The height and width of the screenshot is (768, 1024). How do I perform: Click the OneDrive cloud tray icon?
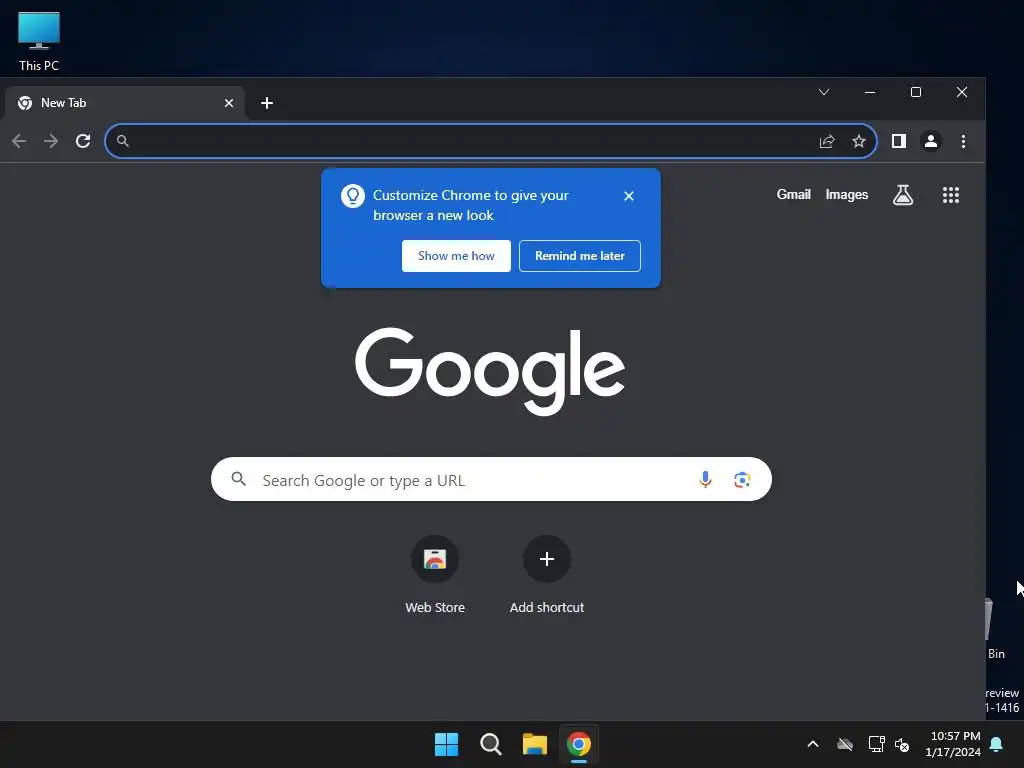[x=845, y=744]
